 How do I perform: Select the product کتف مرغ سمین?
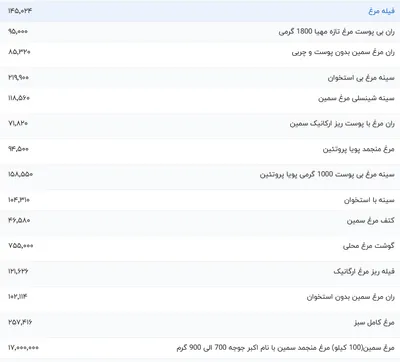point(371,220)
